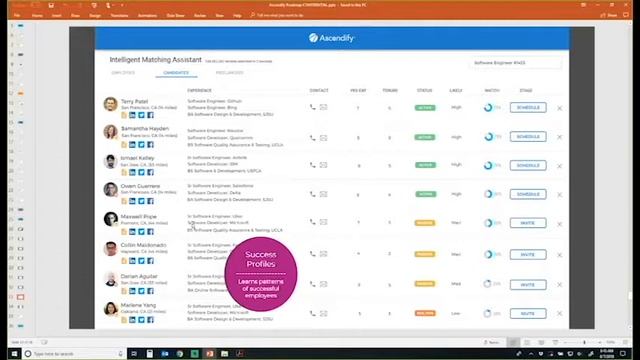Expand Customize Quick Access Toolbar dropdown

tap(122, 5)
